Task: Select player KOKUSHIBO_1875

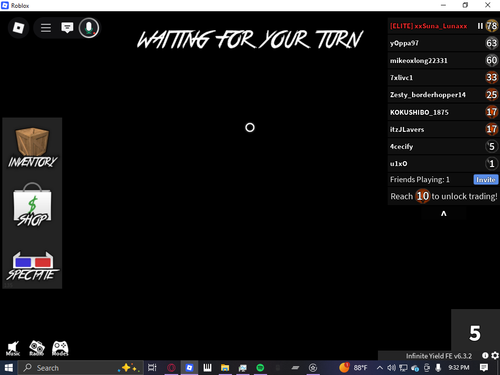Action: point(443,112)
